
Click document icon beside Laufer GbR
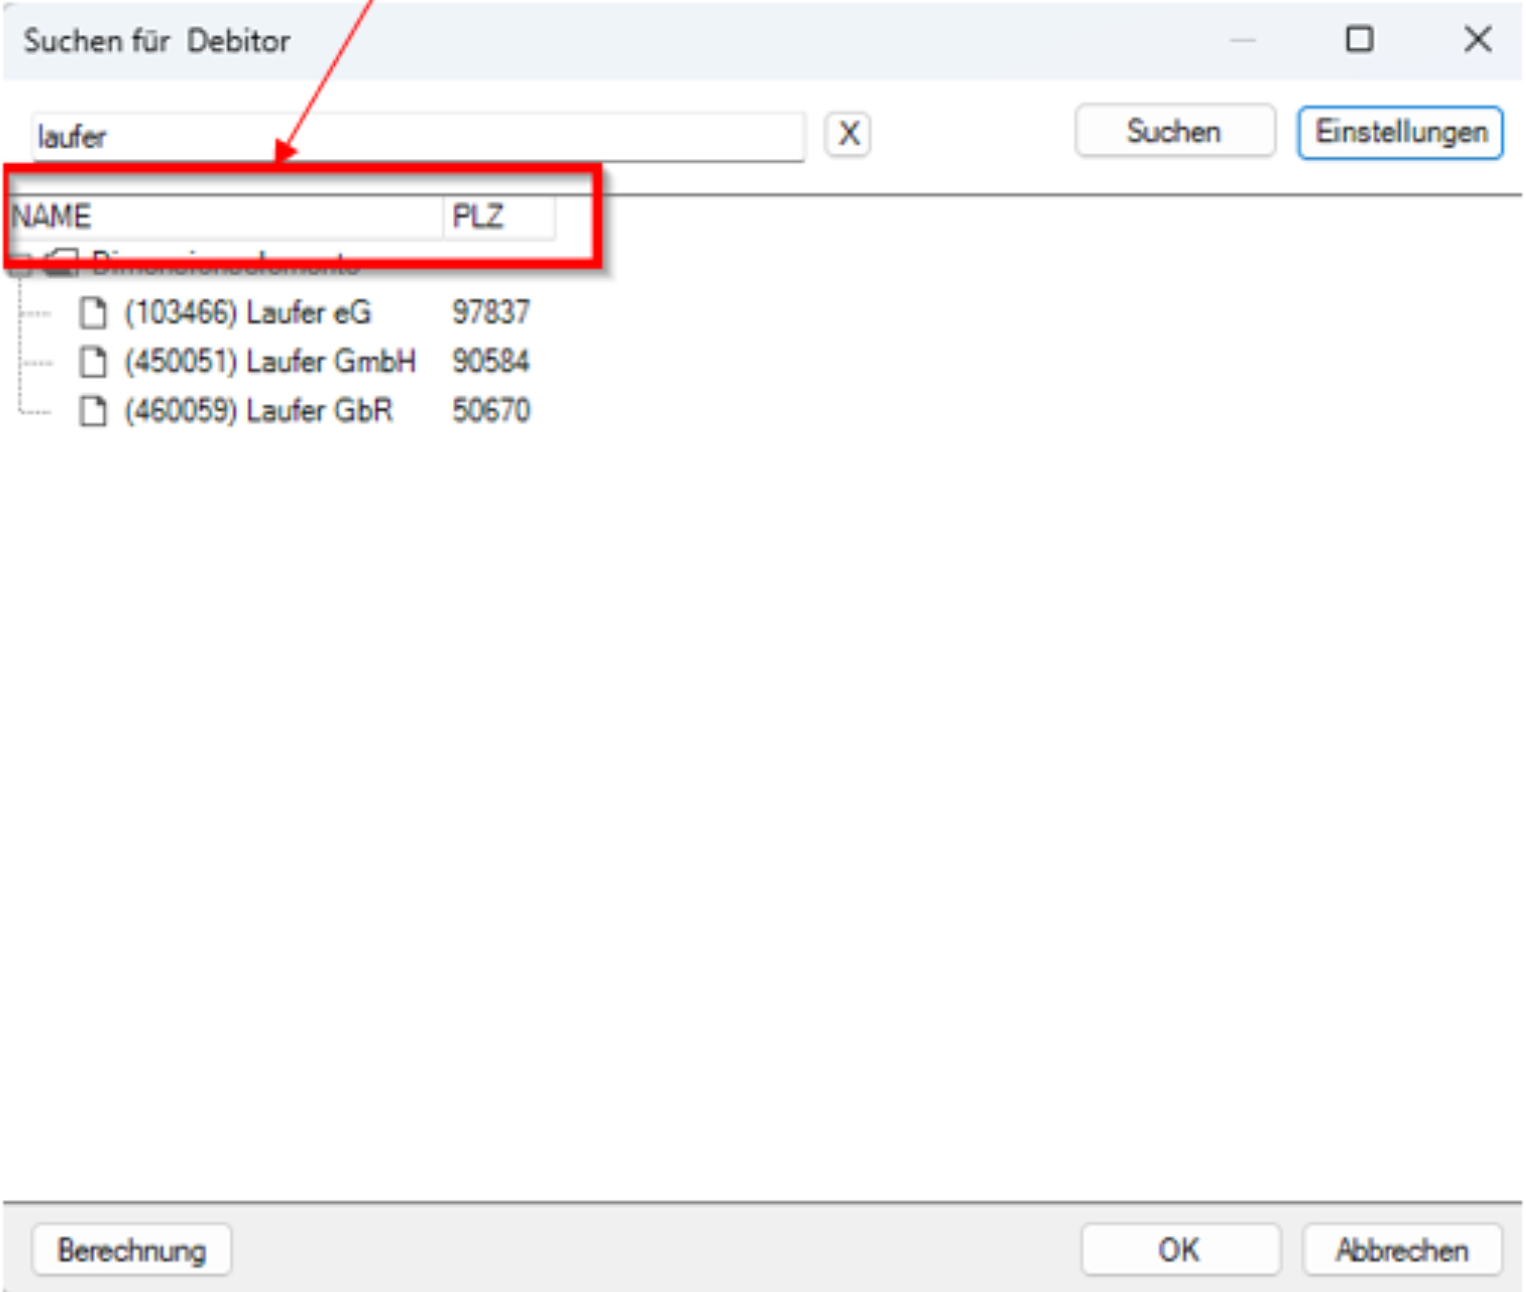(93, 410)
